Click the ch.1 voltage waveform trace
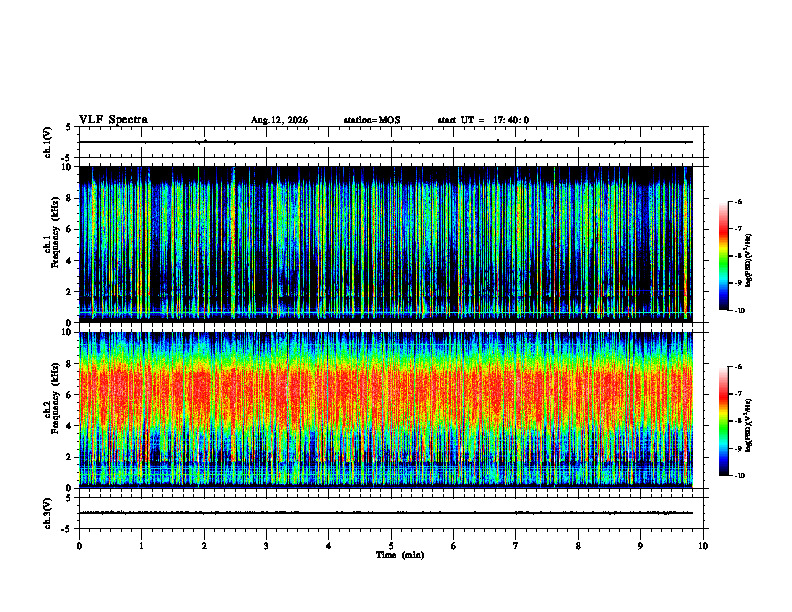The height and width of the screenshot is (612, 792). coord(386,142)
